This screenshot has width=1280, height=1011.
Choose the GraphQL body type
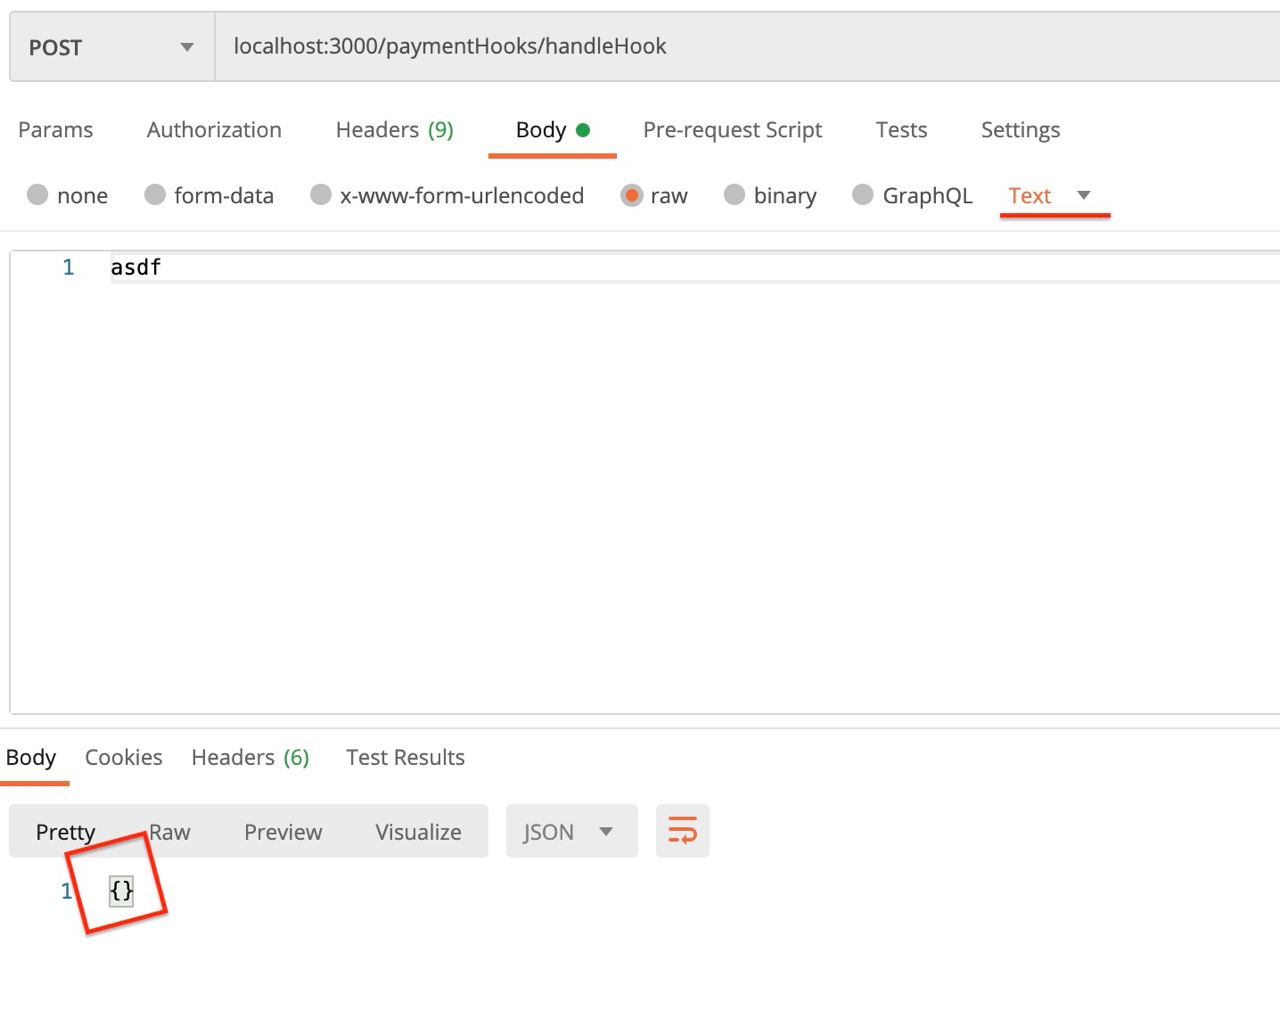tap(863, 195)
